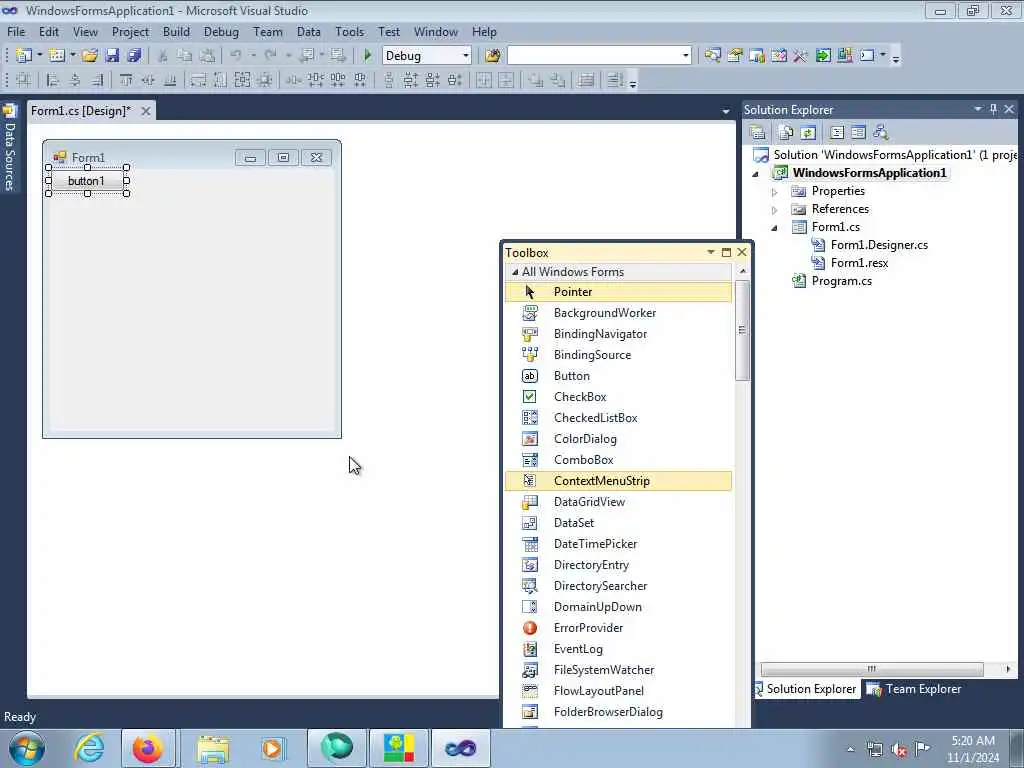Save the current file with the floppy icon
This screenshot has height=768, width=1024.
tap(112, 56)
